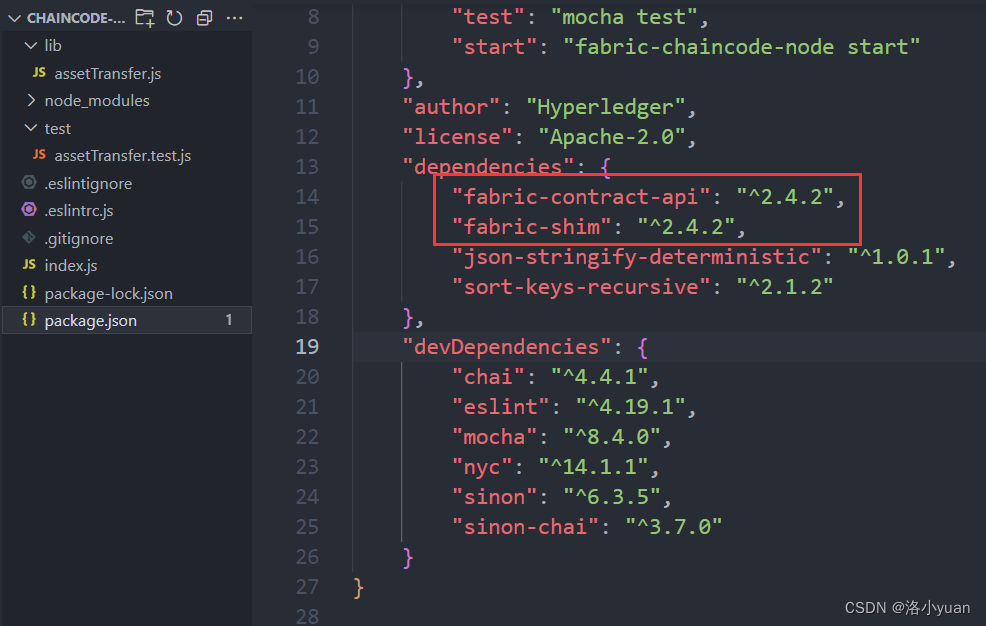Click JS icon beside index.js
Screen dimensions: 986x626
(x=29, y=265)
